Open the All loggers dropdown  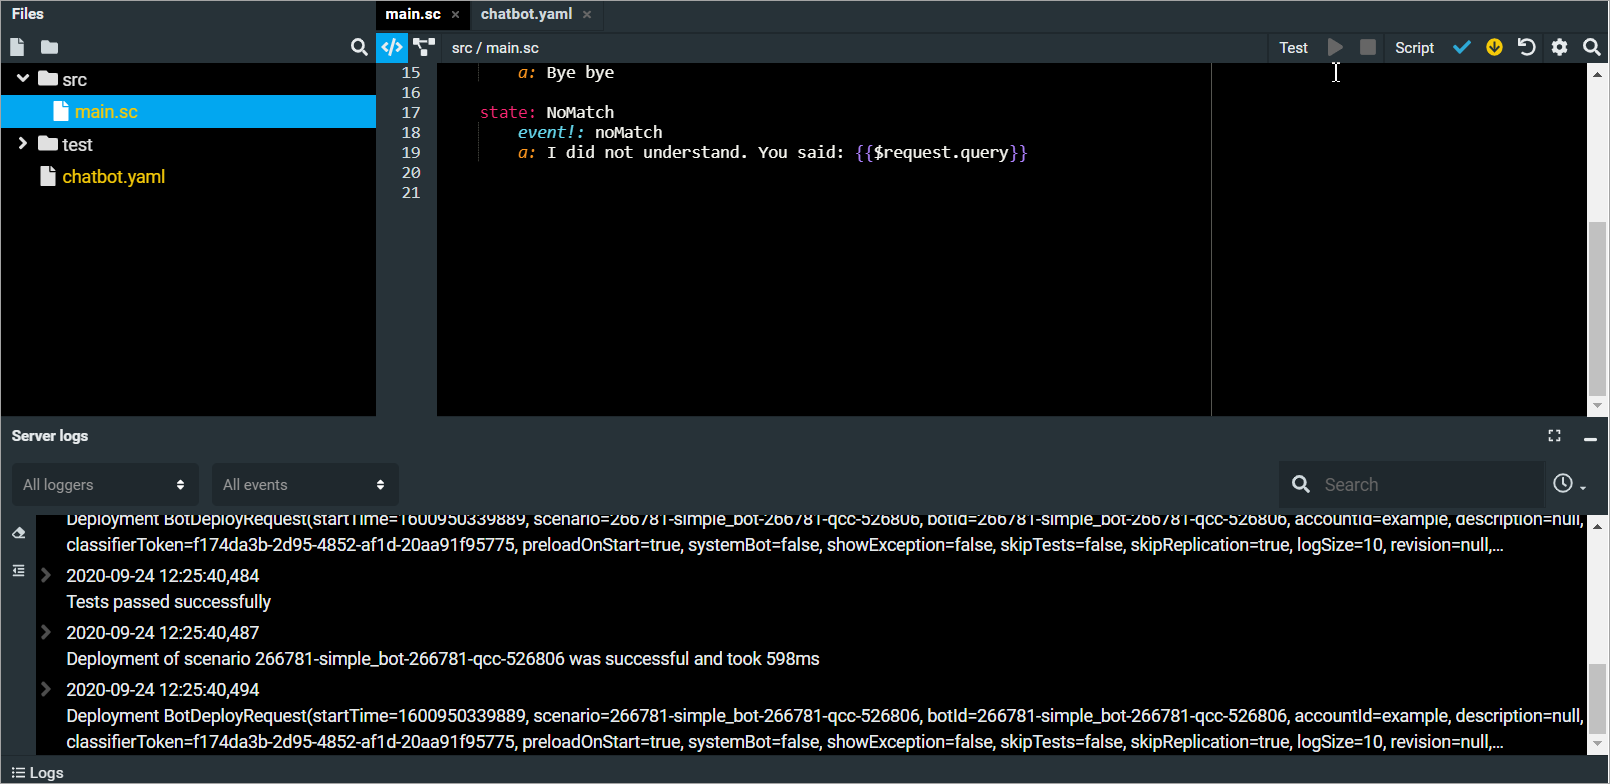(105, 485)
